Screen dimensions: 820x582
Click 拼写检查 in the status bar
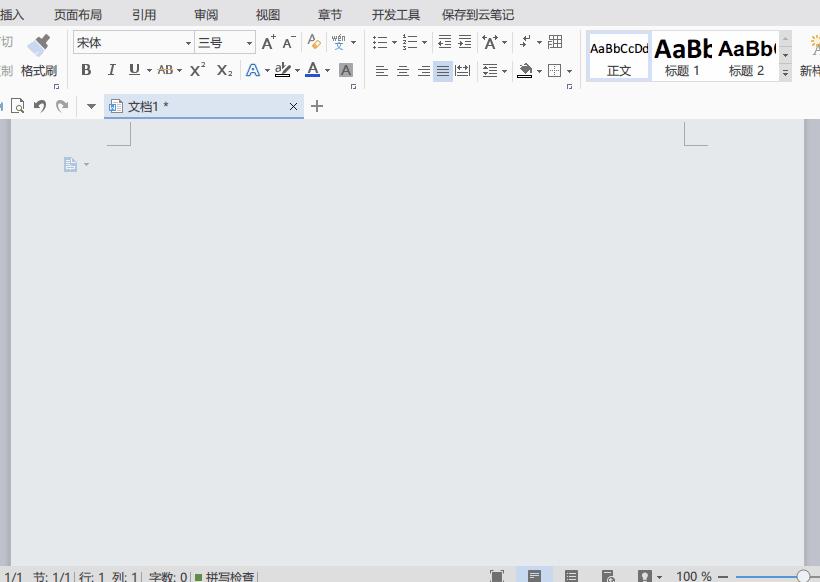click(x=228, y=577)
